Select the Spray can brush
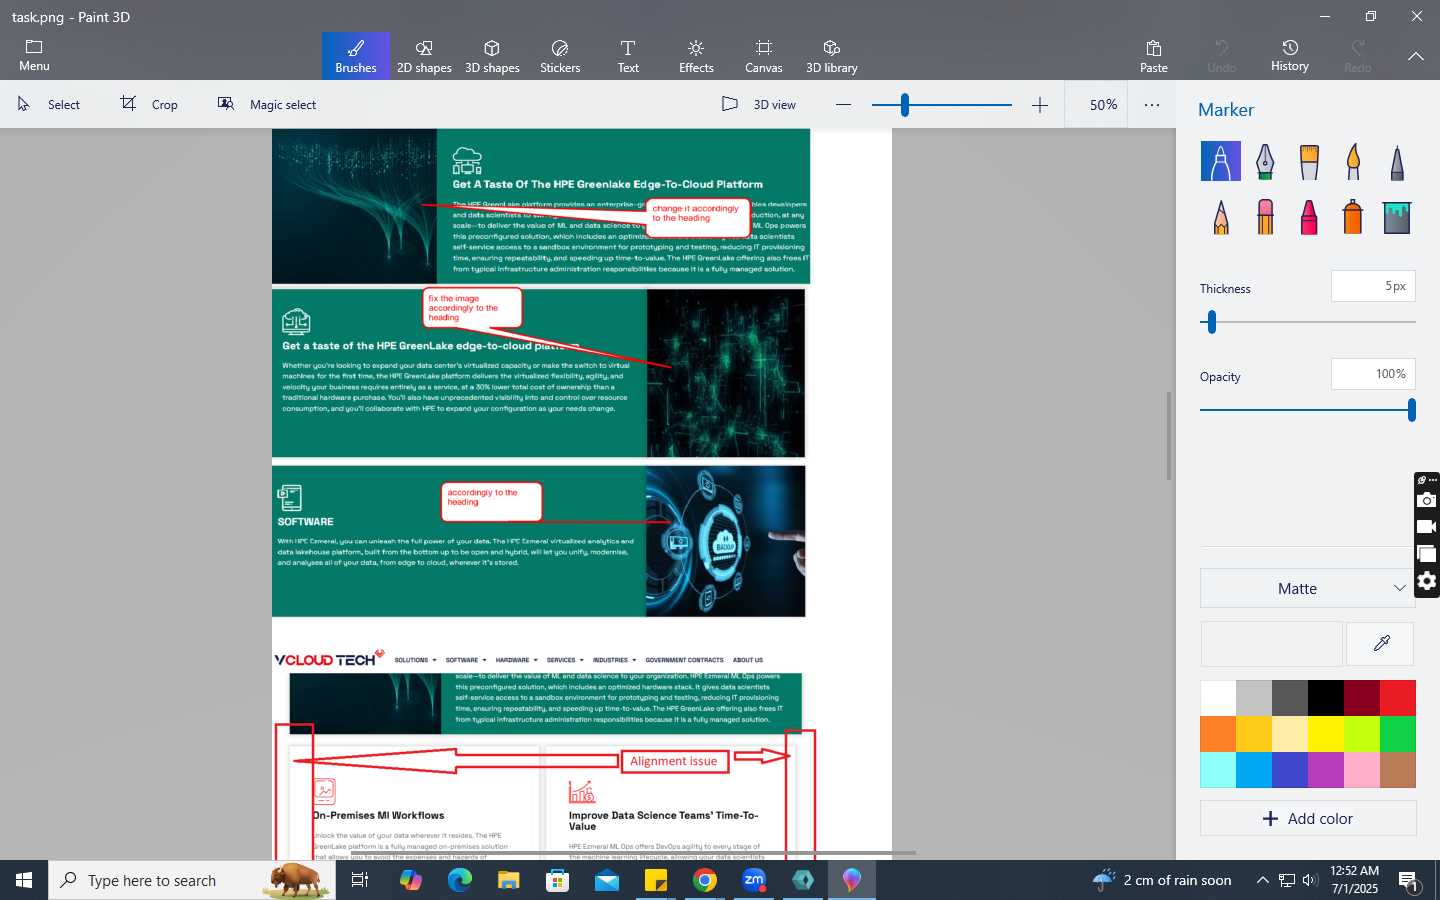Image resolution: width=1440 pixels, height=900 pixels. tap(1353, 217)
